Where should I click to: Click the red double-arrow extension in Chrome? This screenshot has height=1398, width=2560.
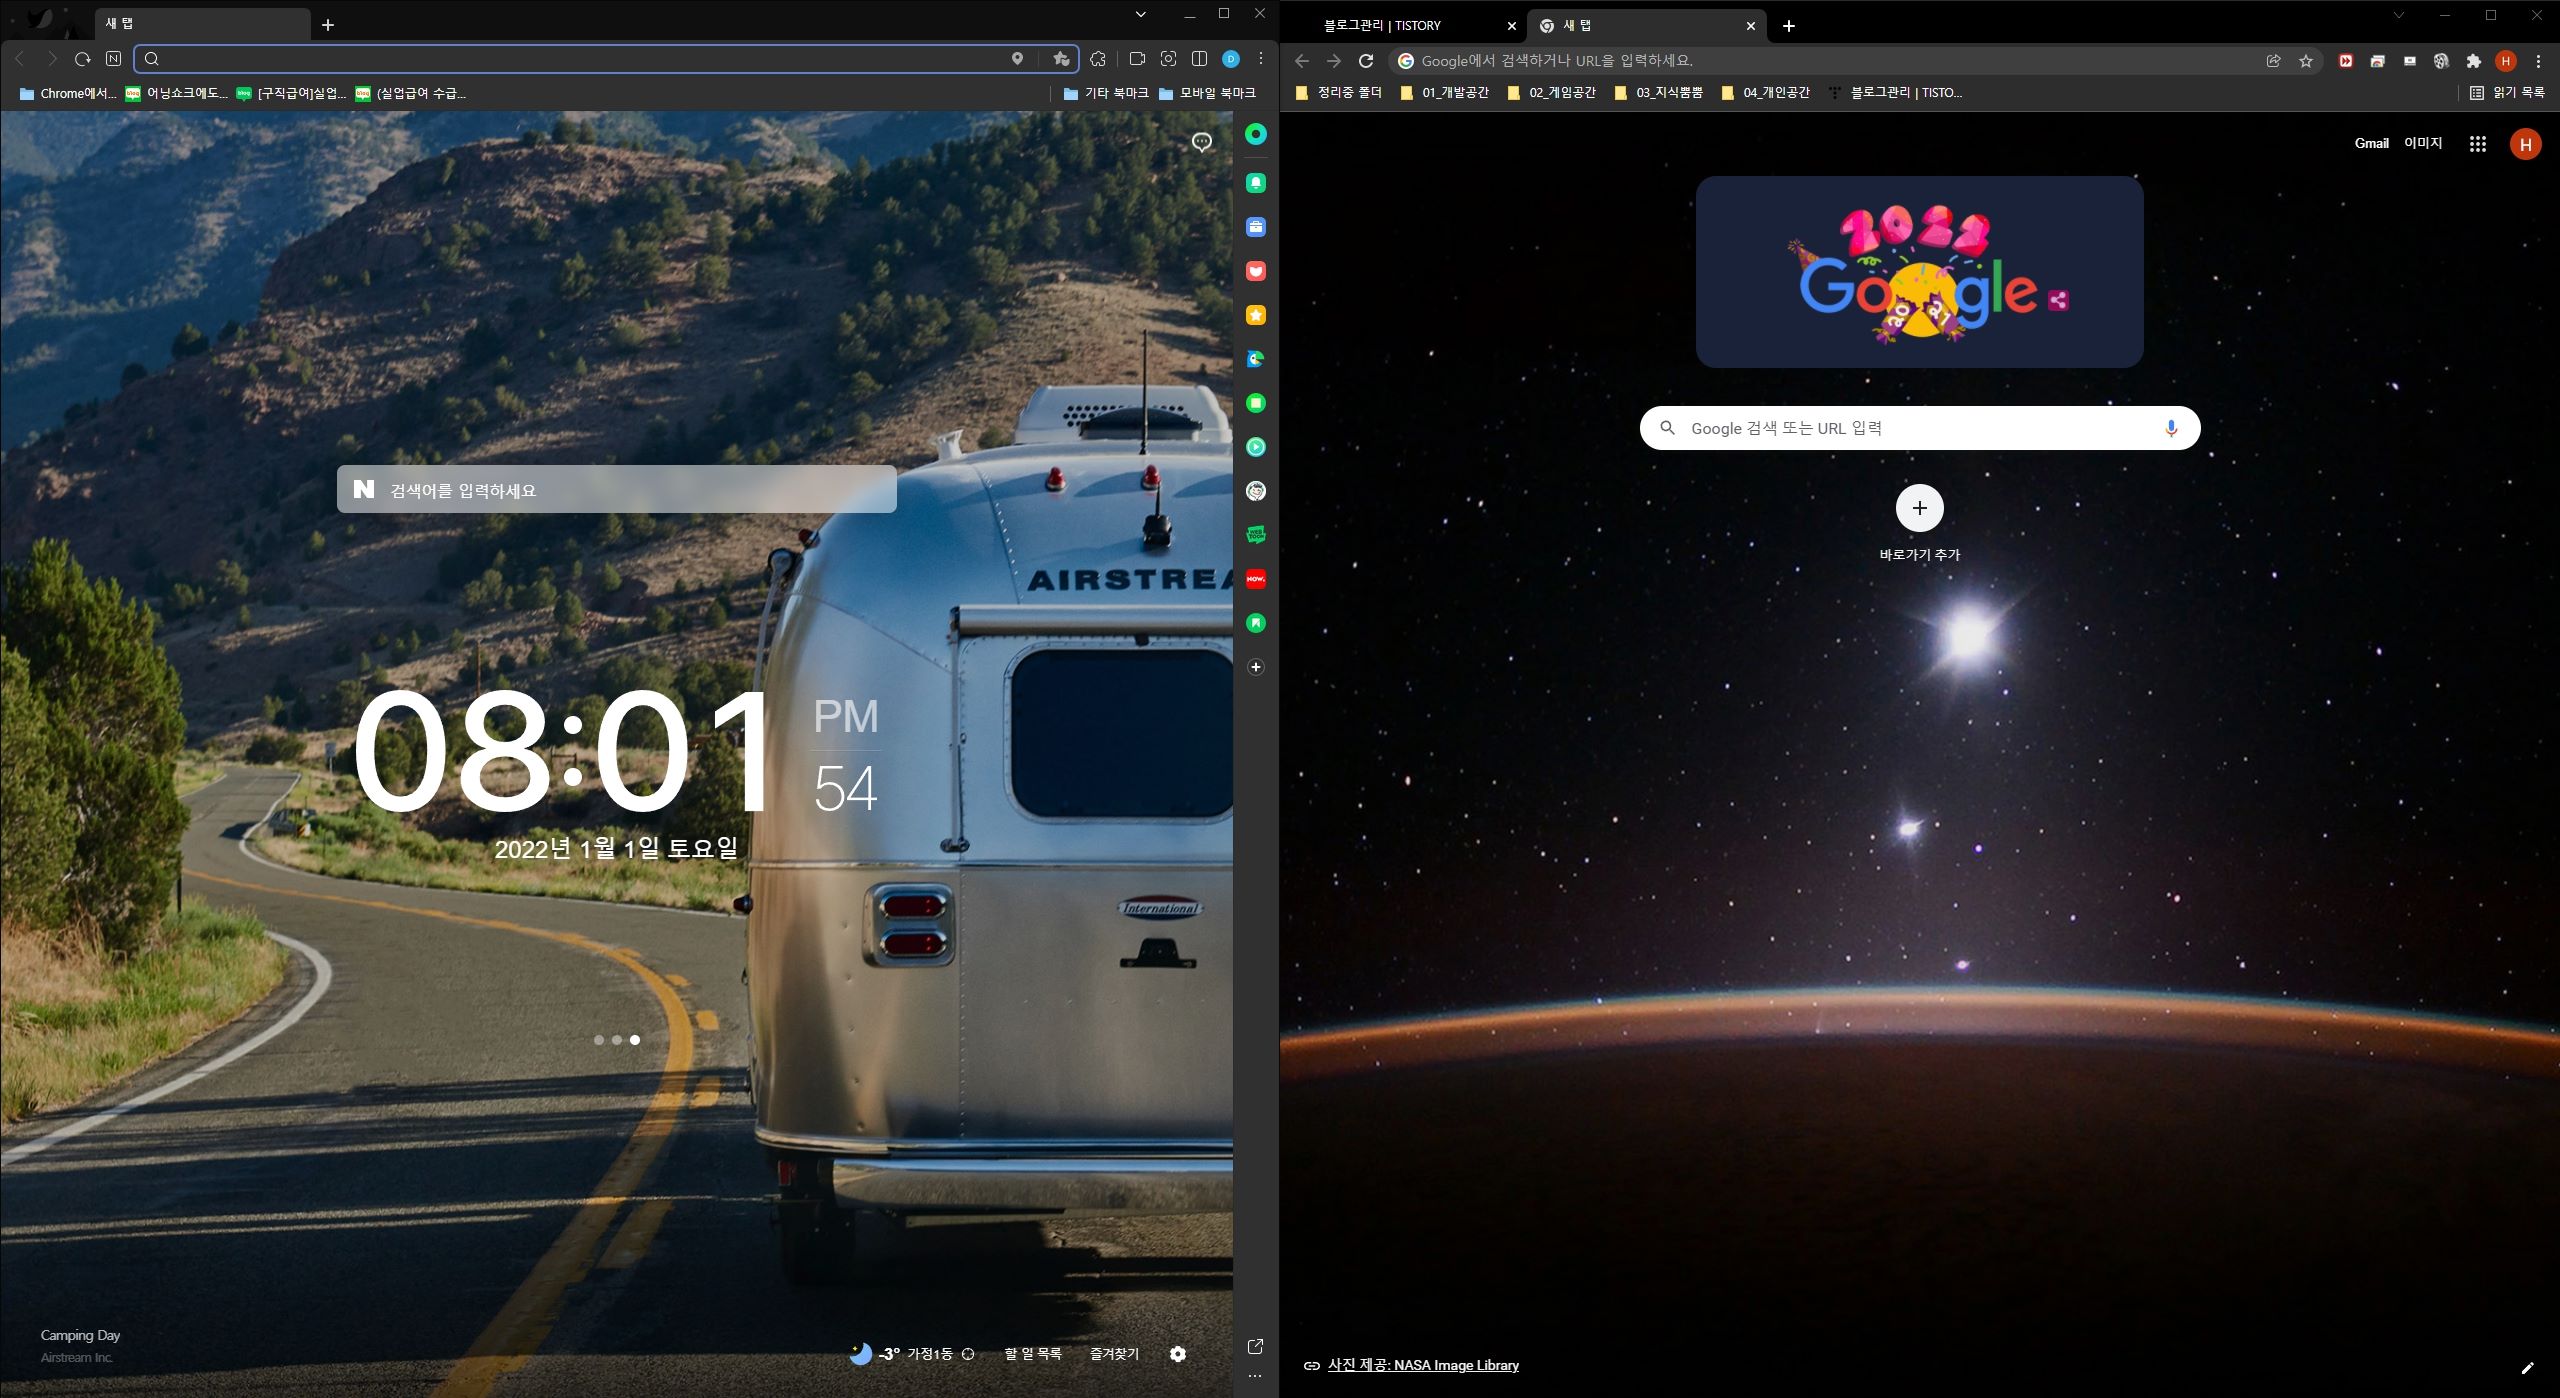[2346, 61]
